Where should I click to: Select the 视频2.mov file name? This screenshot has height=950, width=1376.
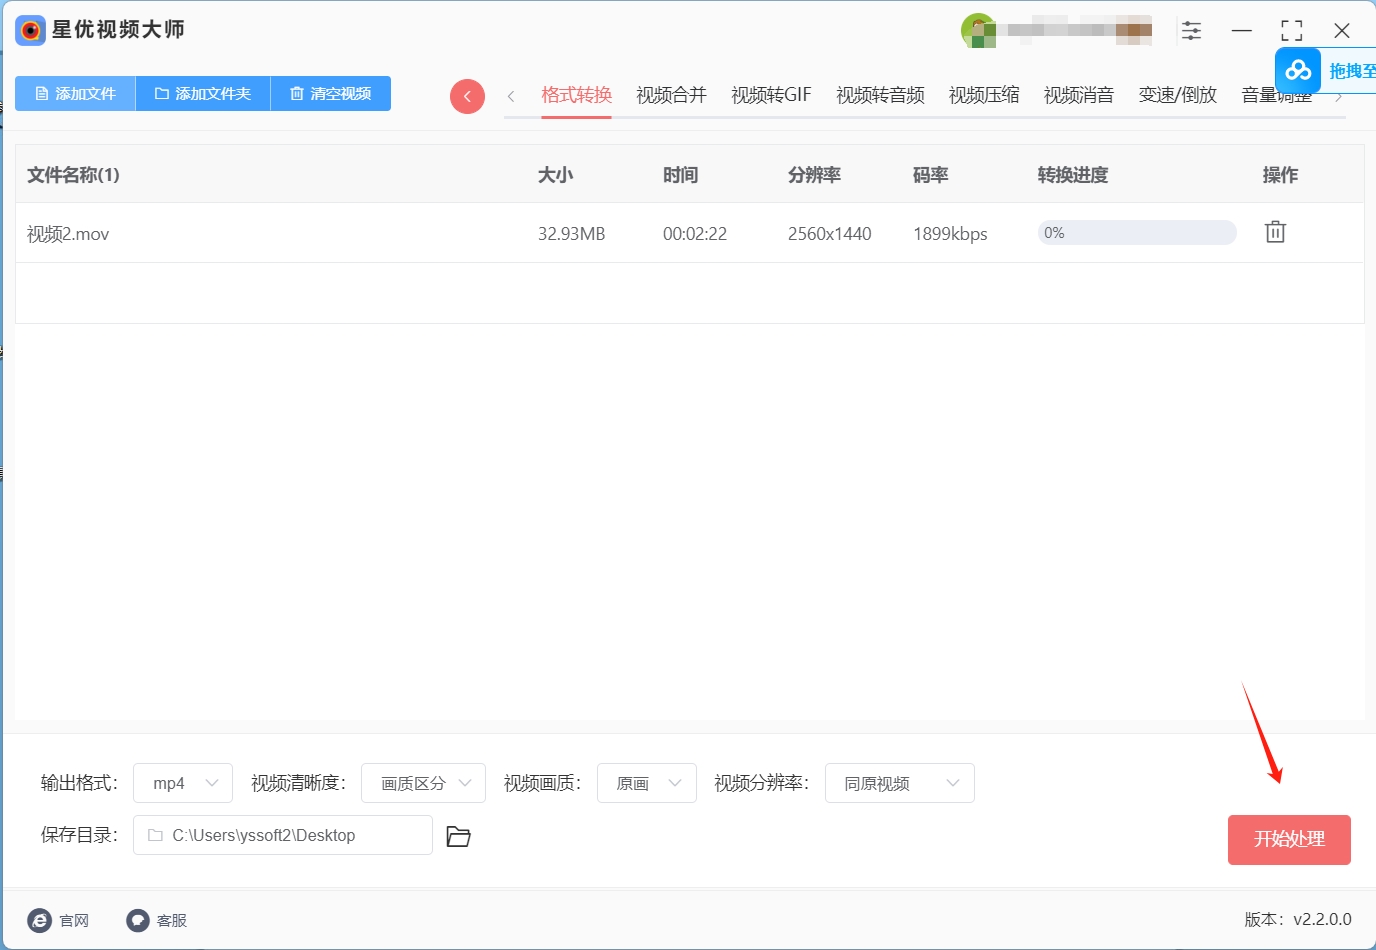tap(68, 234)
